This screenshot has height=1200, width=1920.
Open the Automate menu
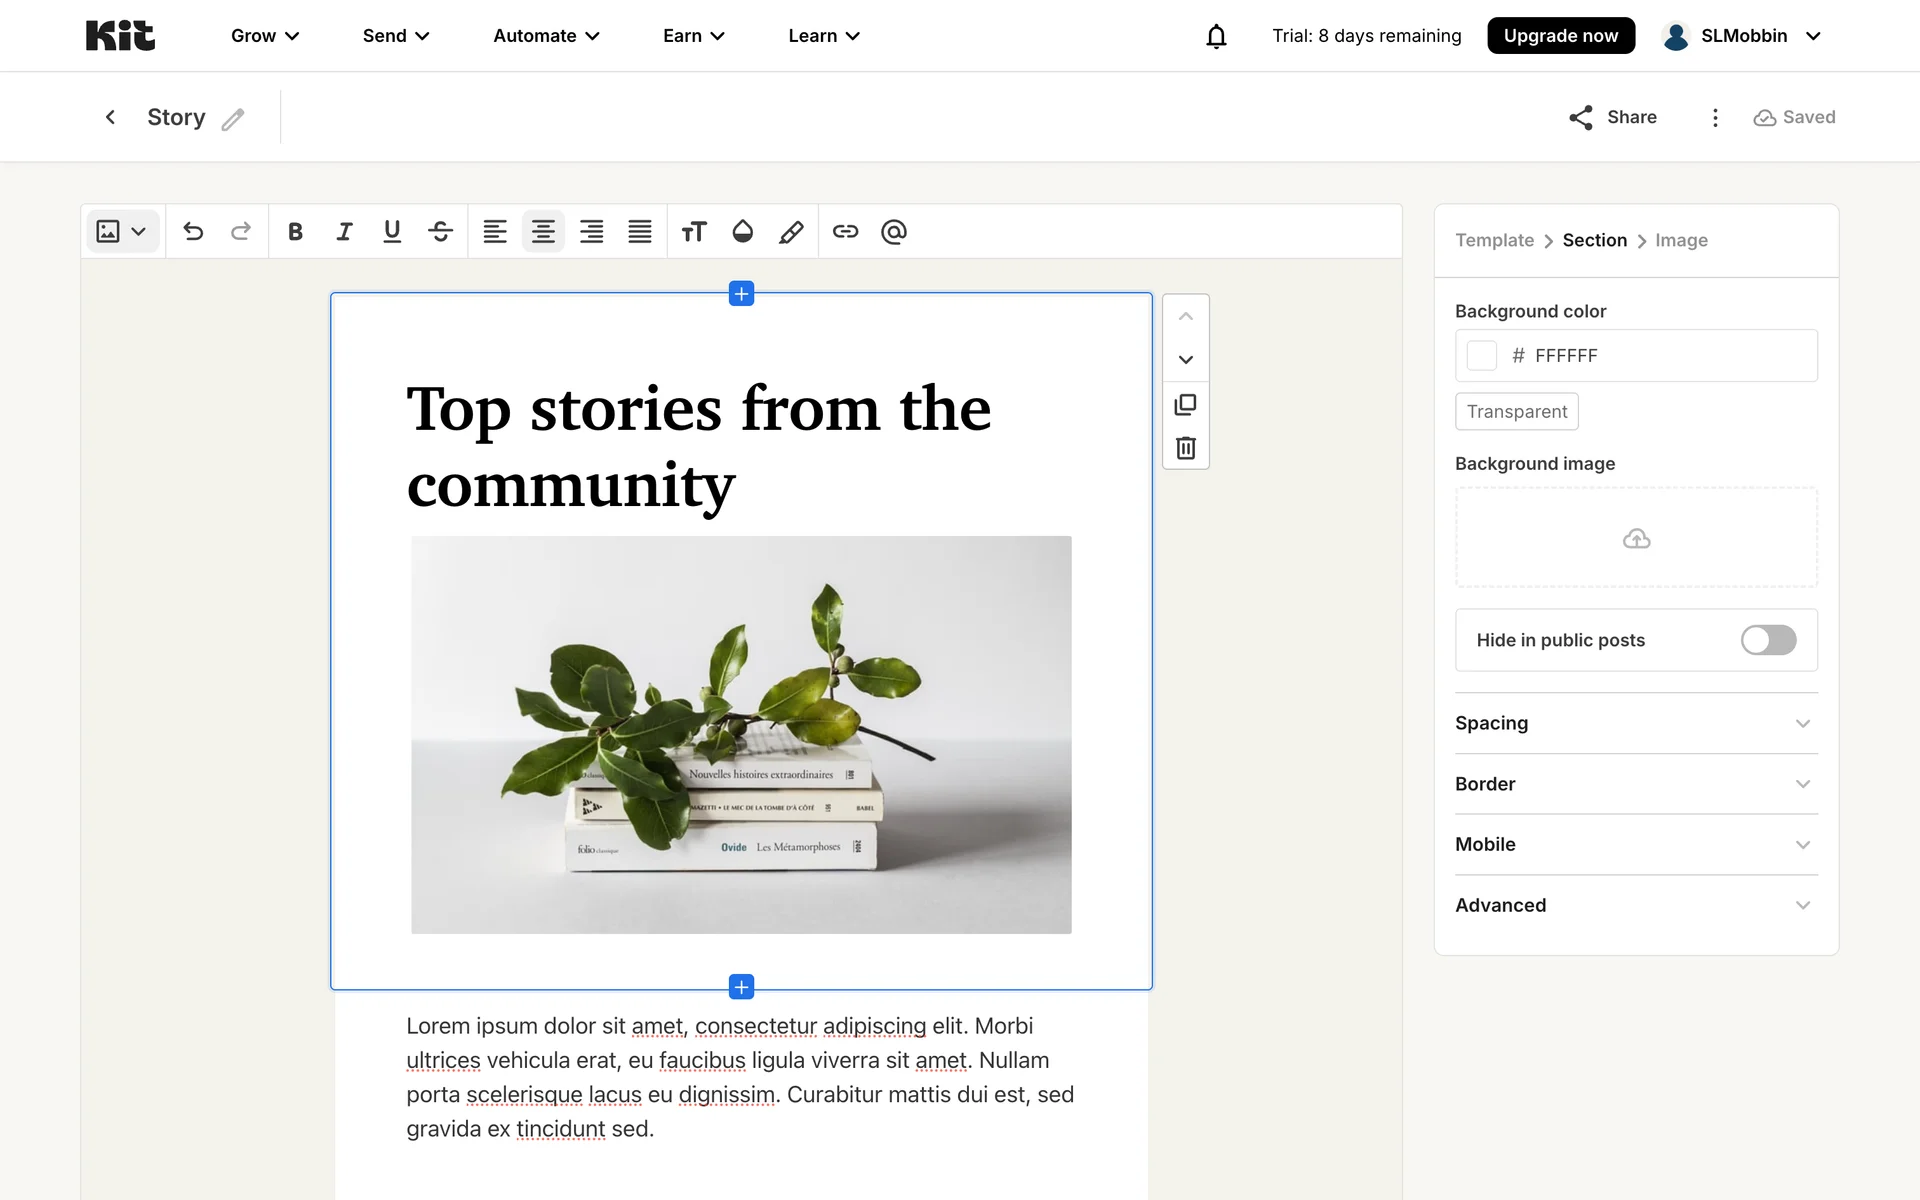point(546,36)
